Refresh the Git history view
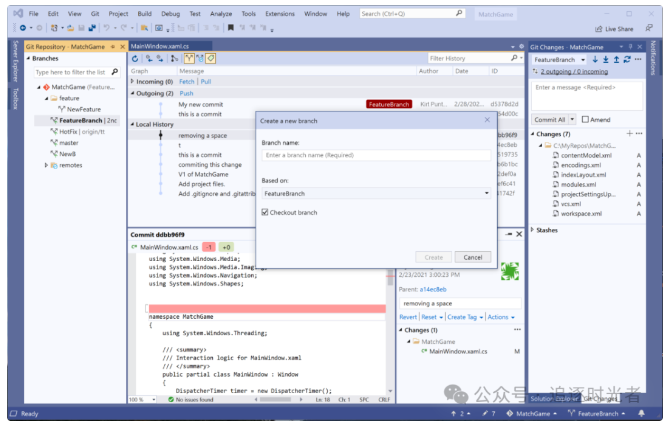This screenshot has height=426, width=667. pyautogui.click(x=135, y=59)
